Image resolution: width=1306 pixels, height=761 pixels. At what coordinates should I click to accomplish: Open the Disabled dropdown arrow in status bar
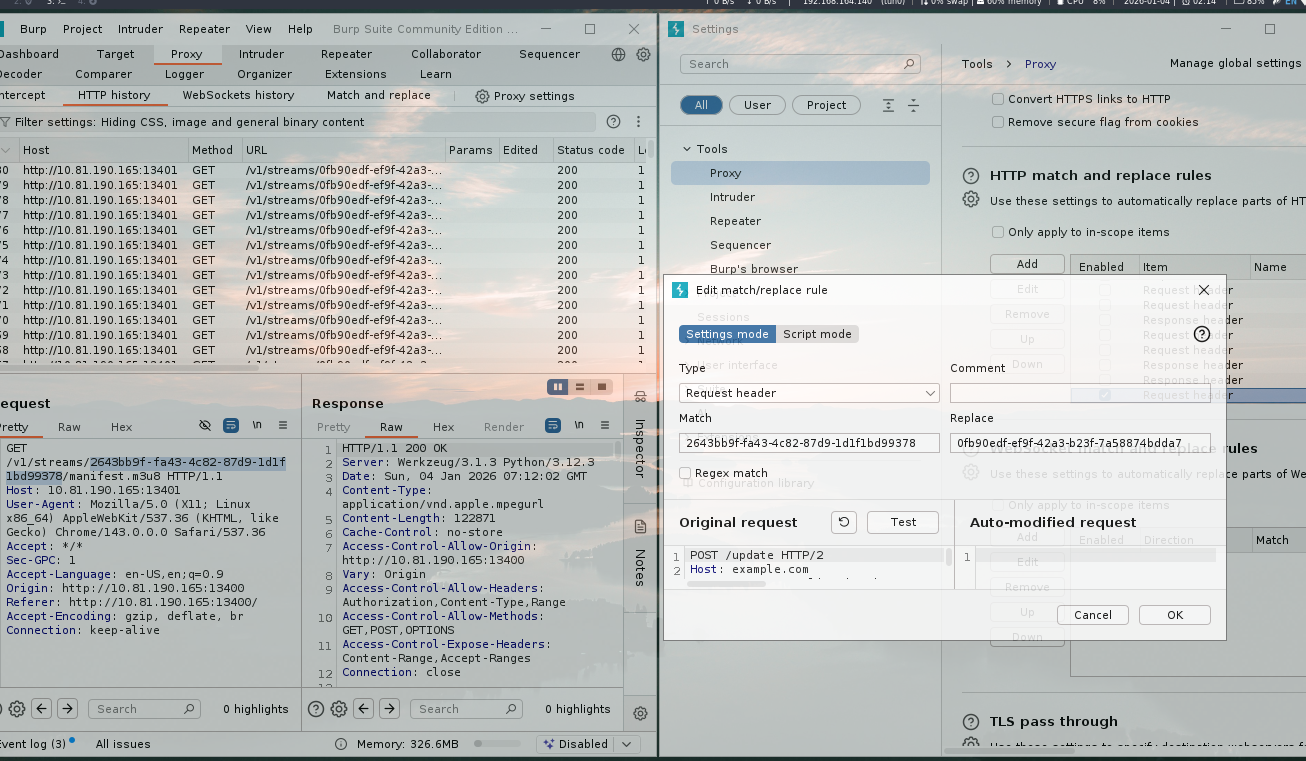pyautogui.click(x=627, y=744)
